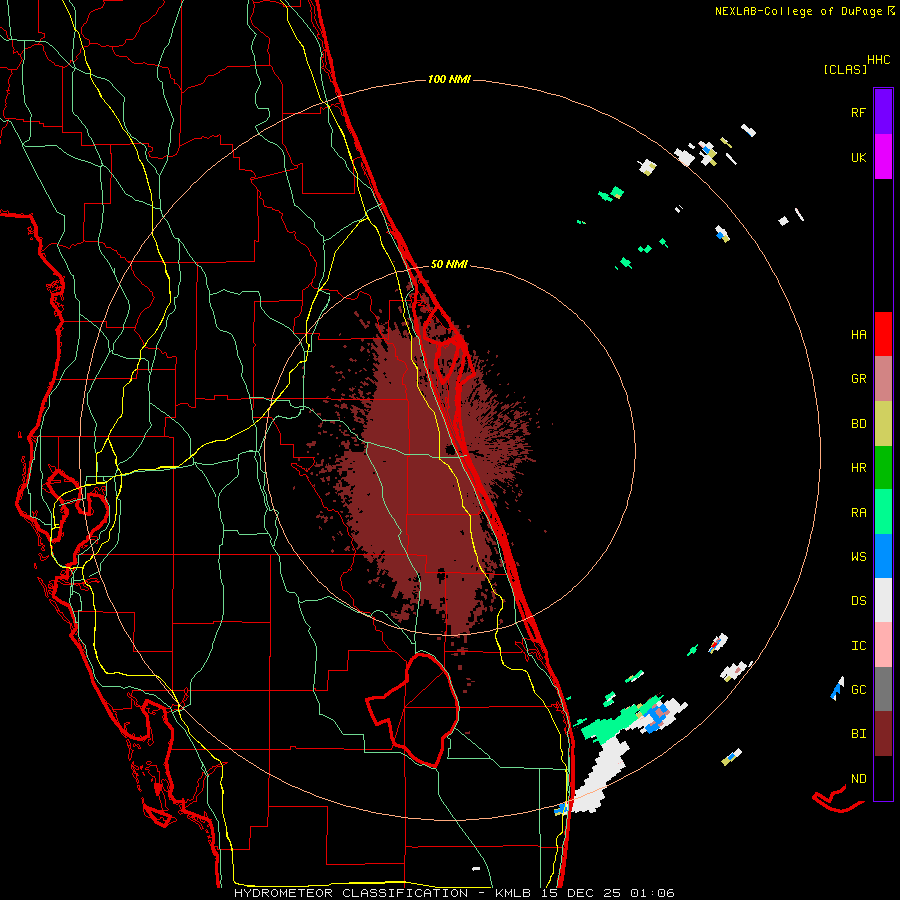Click the GC gray legend color block
The image size is (900, 900).
883,689
